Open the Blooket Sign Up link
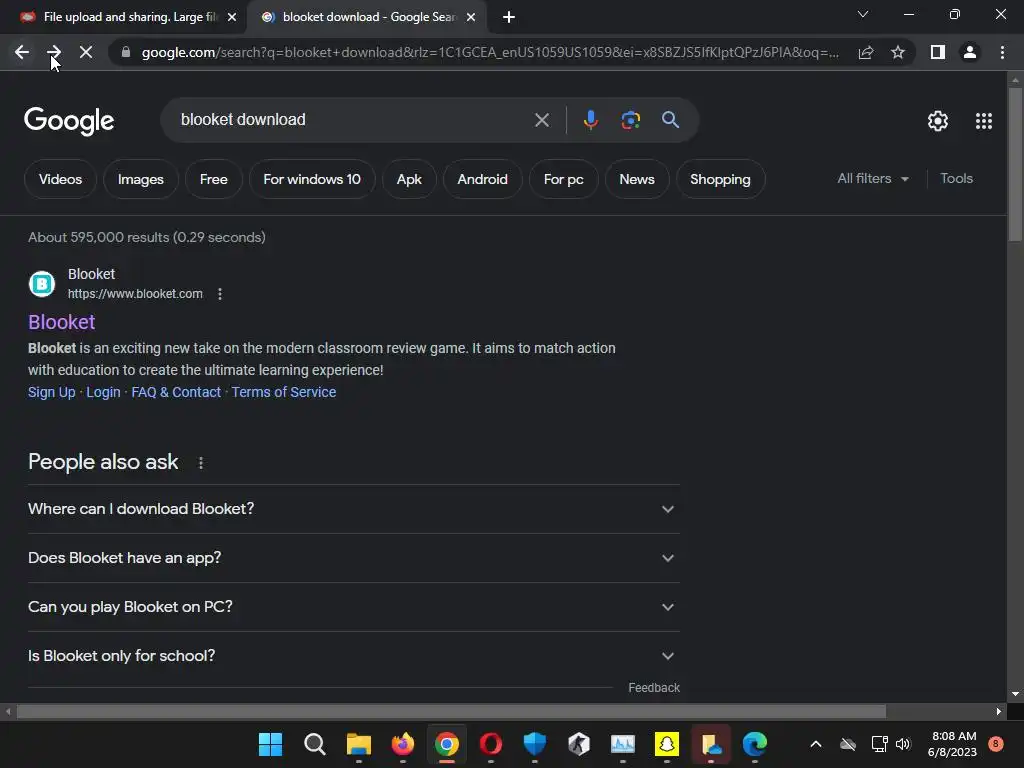The width and height of the screenshot is (1024, 768). pos(52,392)
